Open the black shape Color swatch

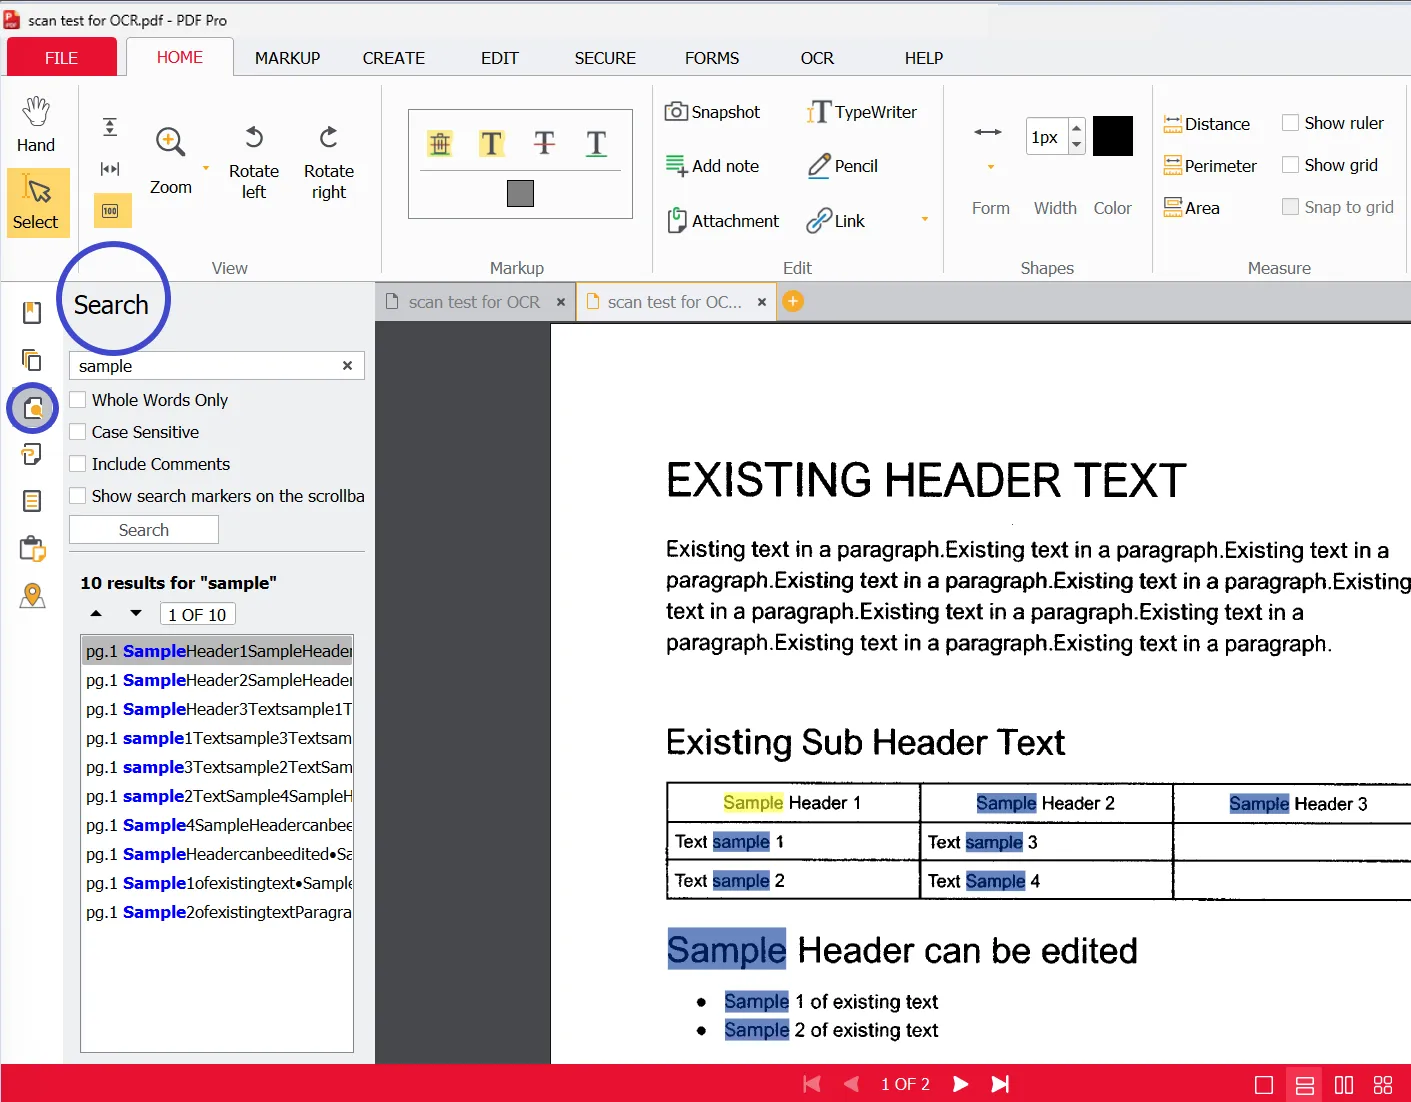tap(1113, 136)
